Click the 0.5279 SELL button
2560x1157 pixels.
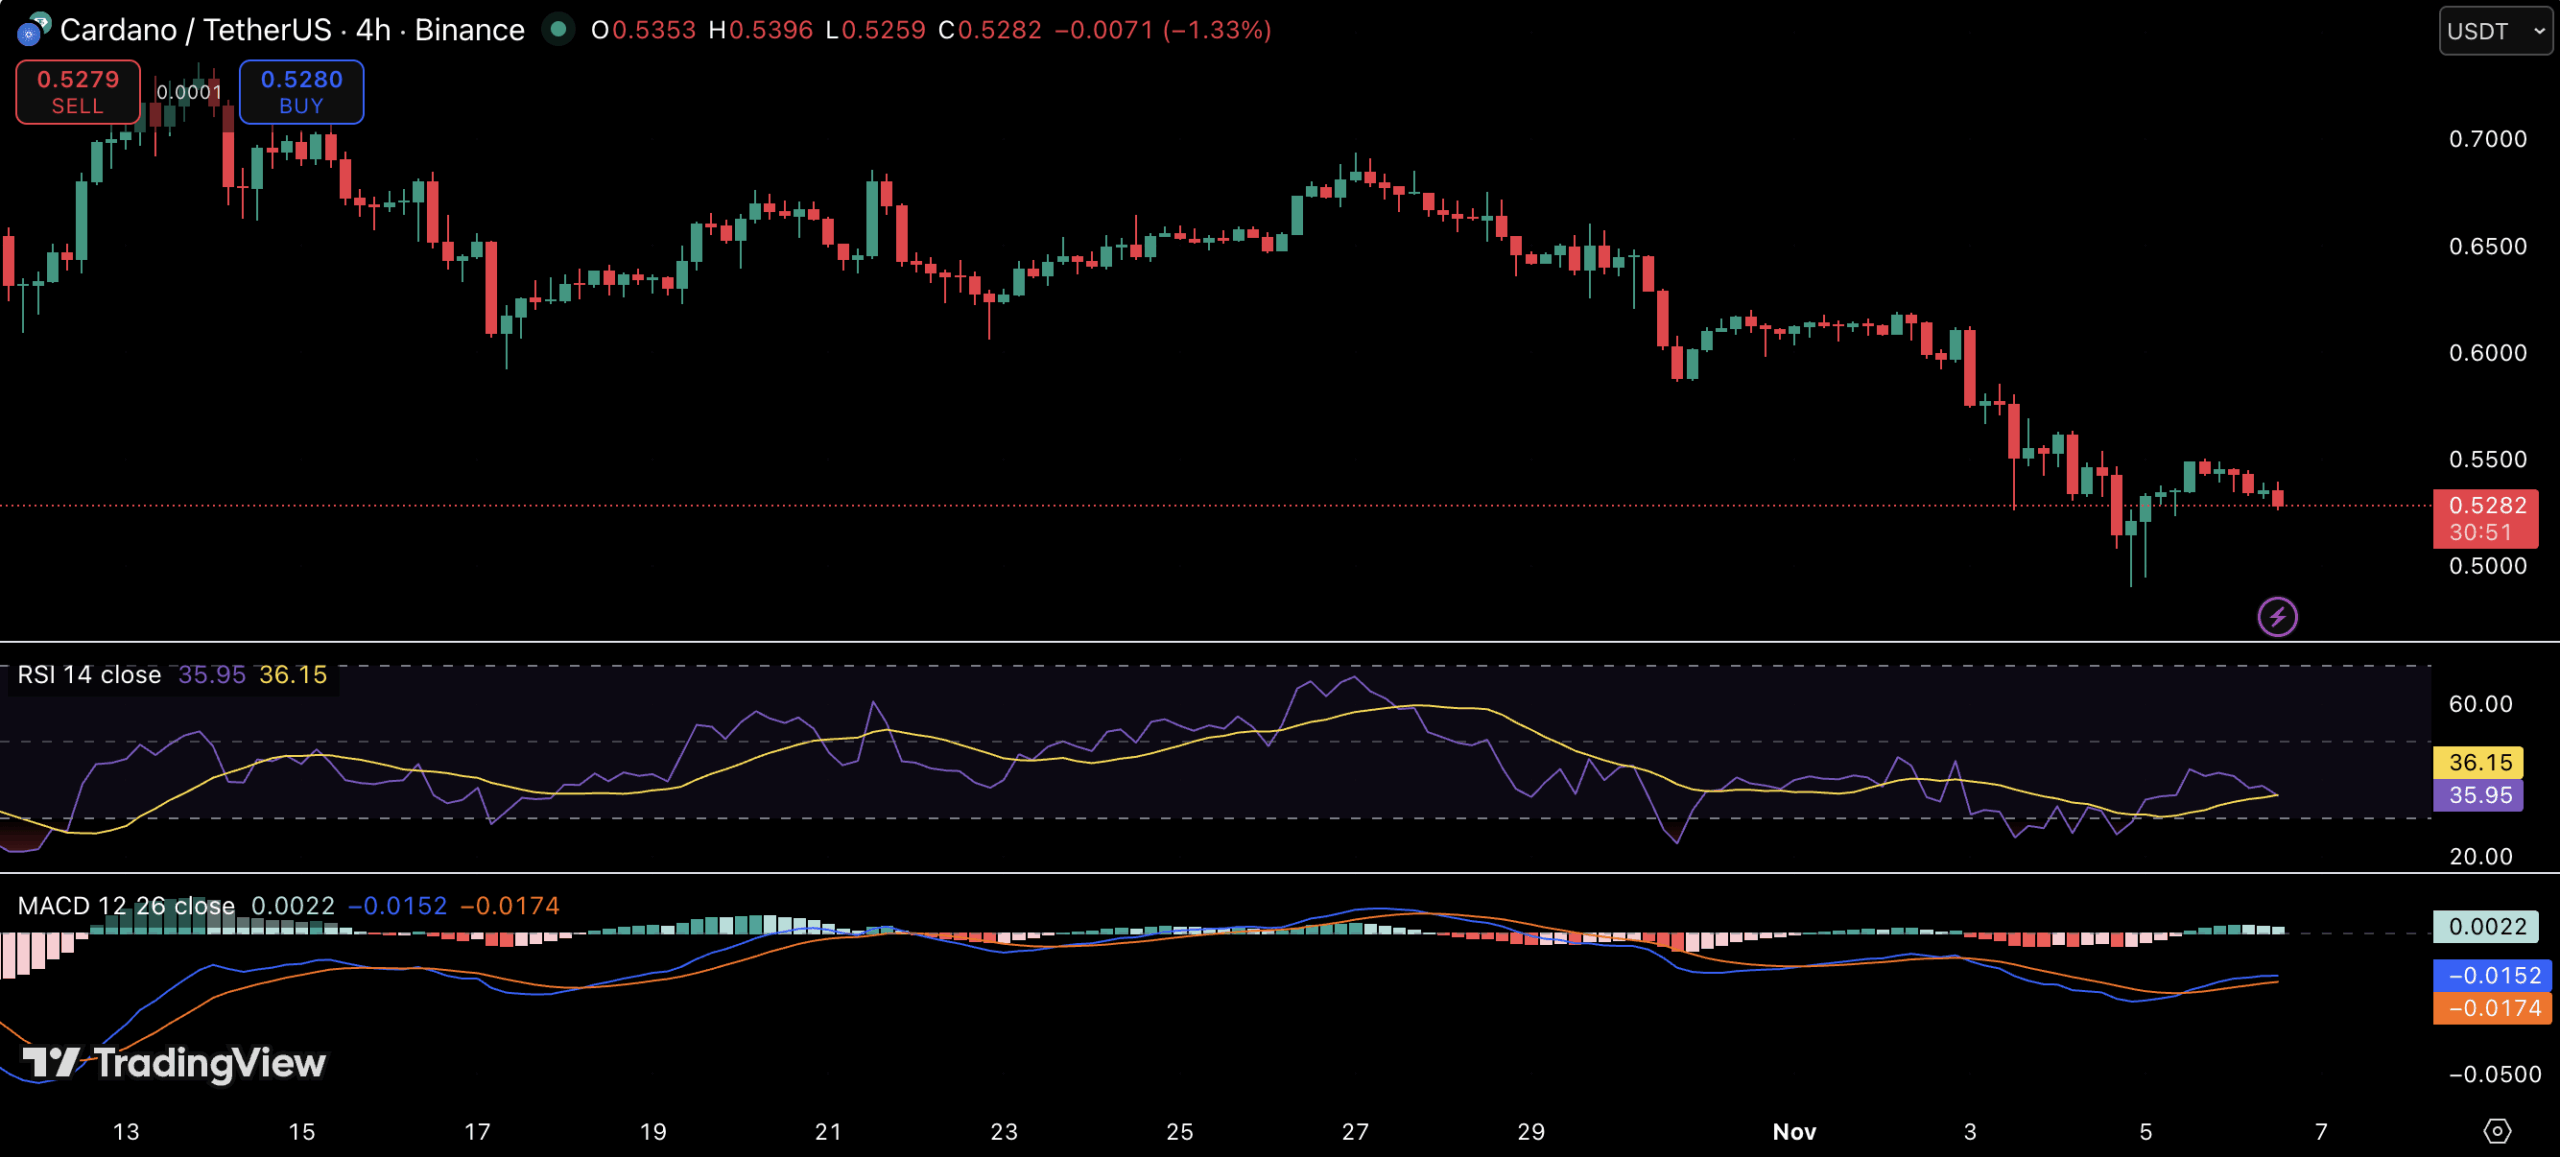pos(78,92)
